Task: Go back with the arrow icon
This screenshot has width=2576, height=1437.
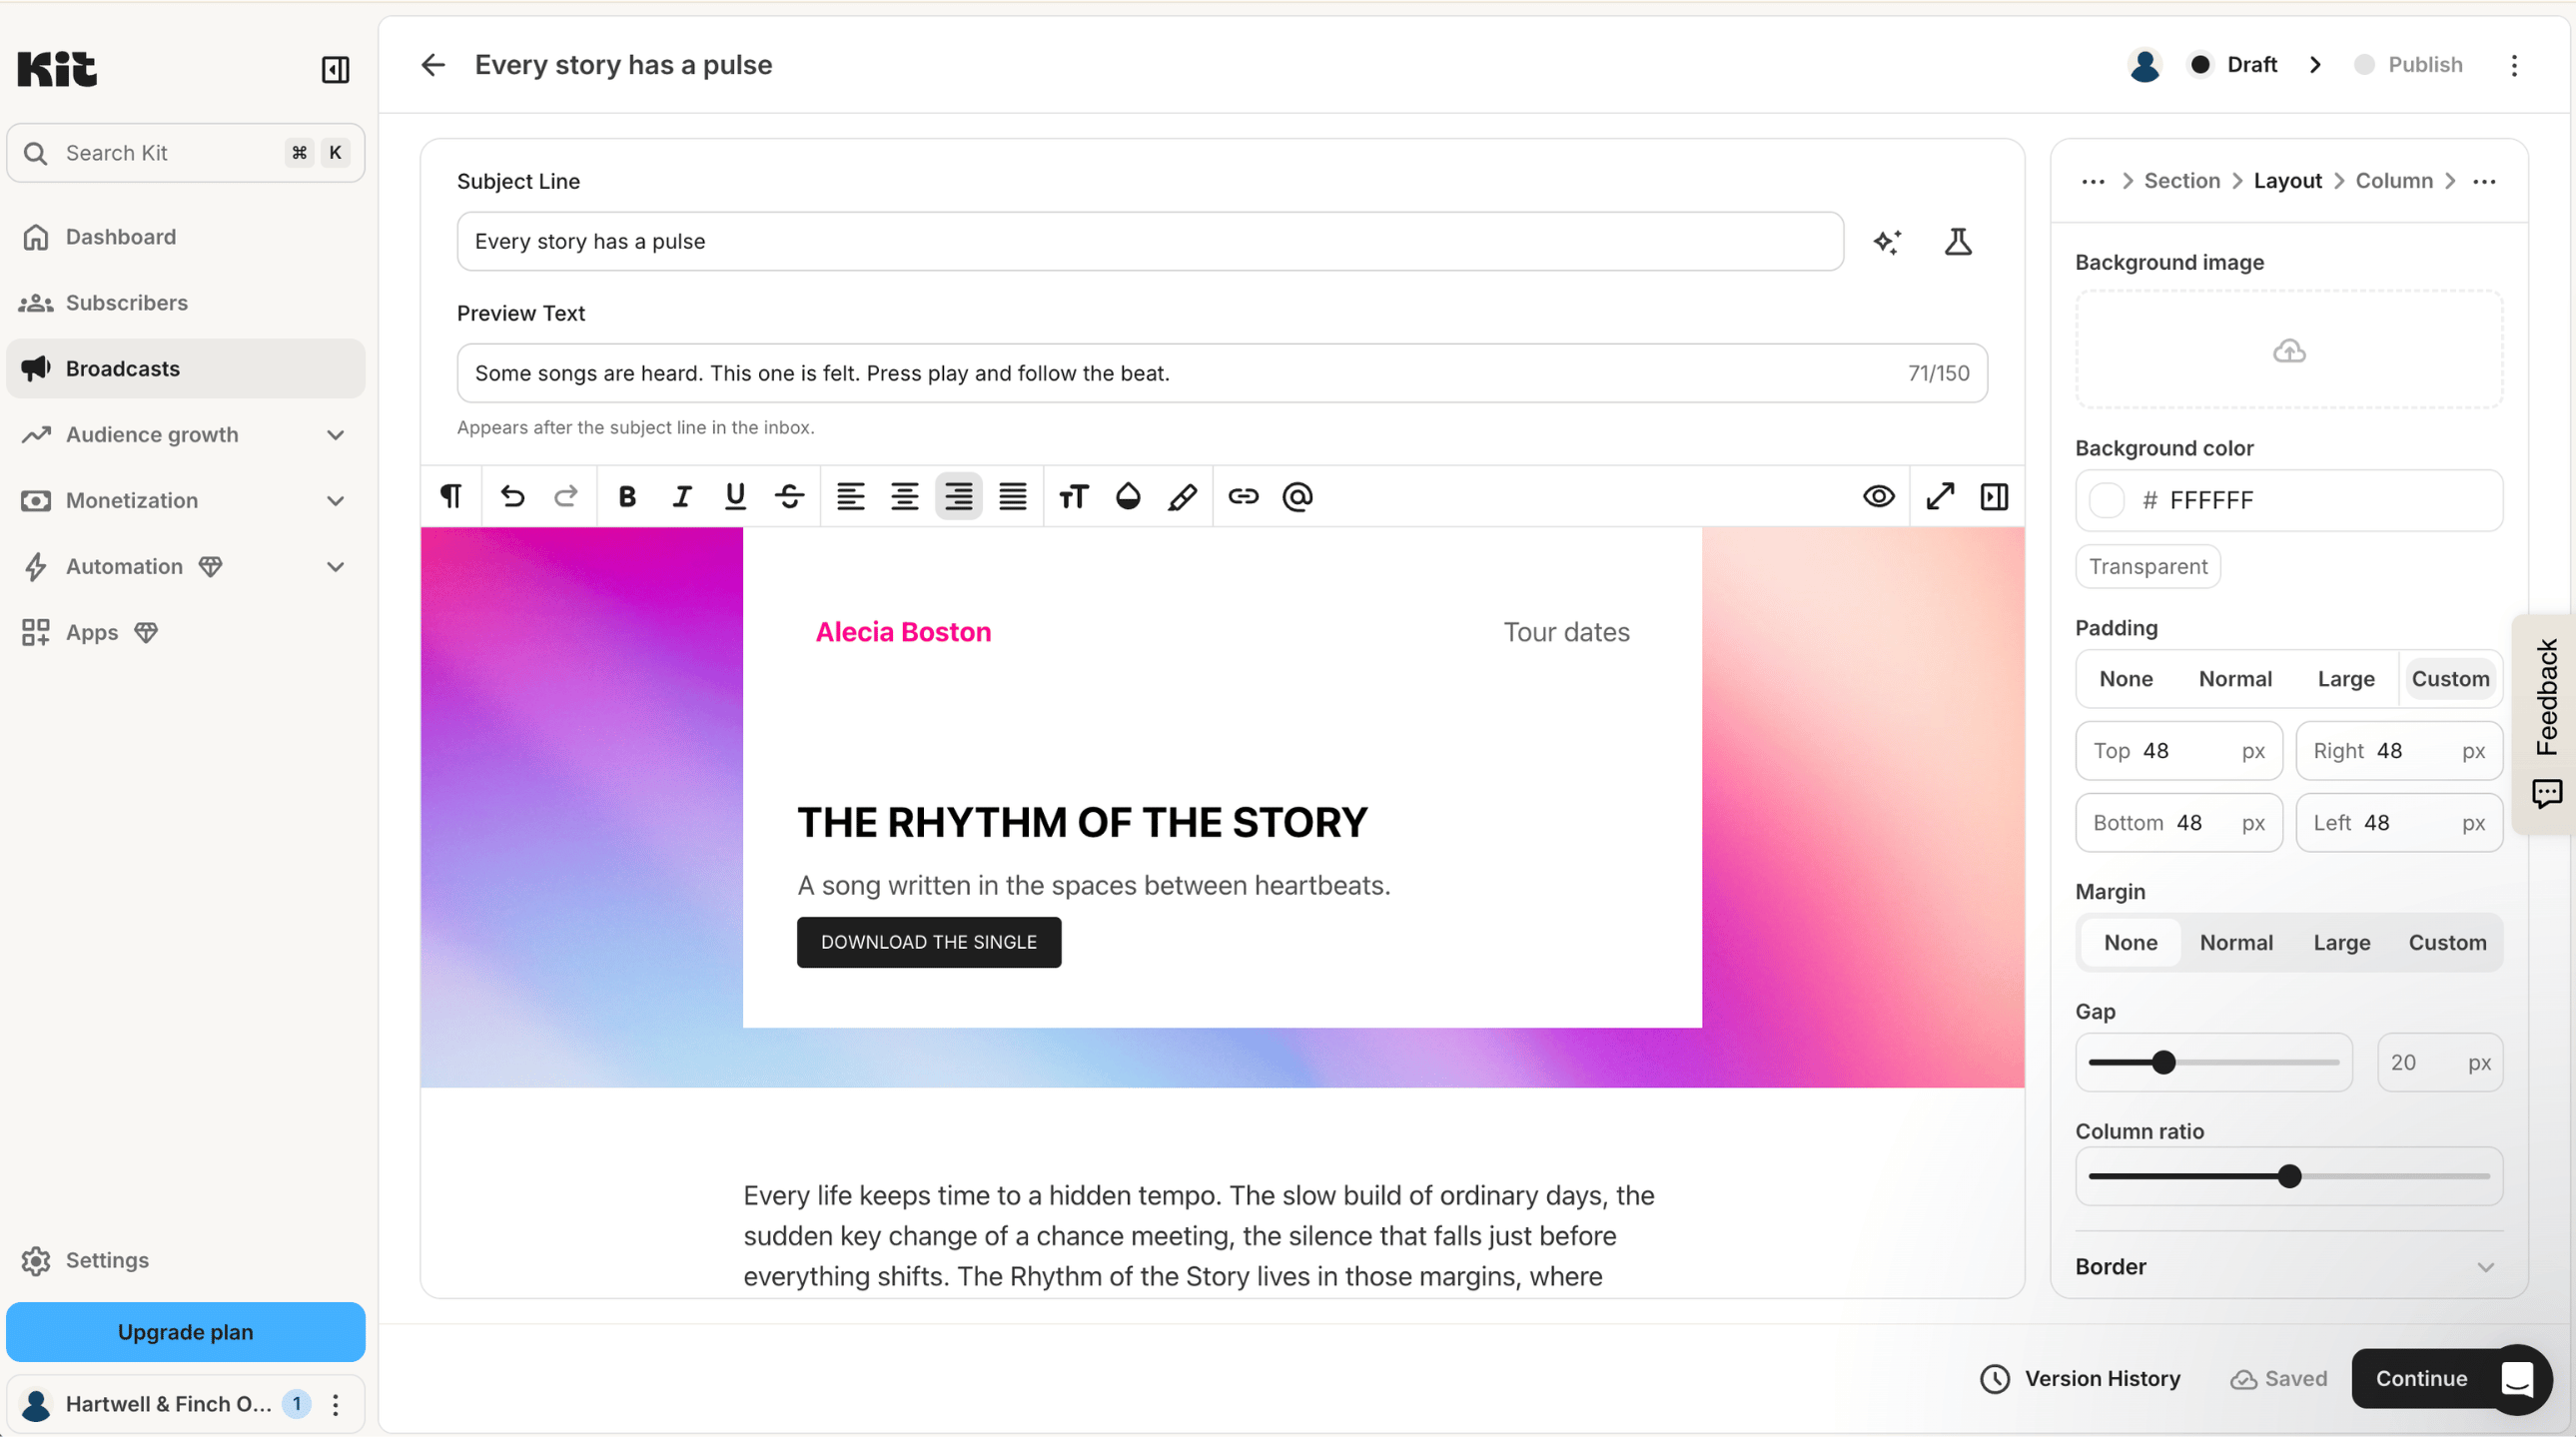Action: point(432,65)
